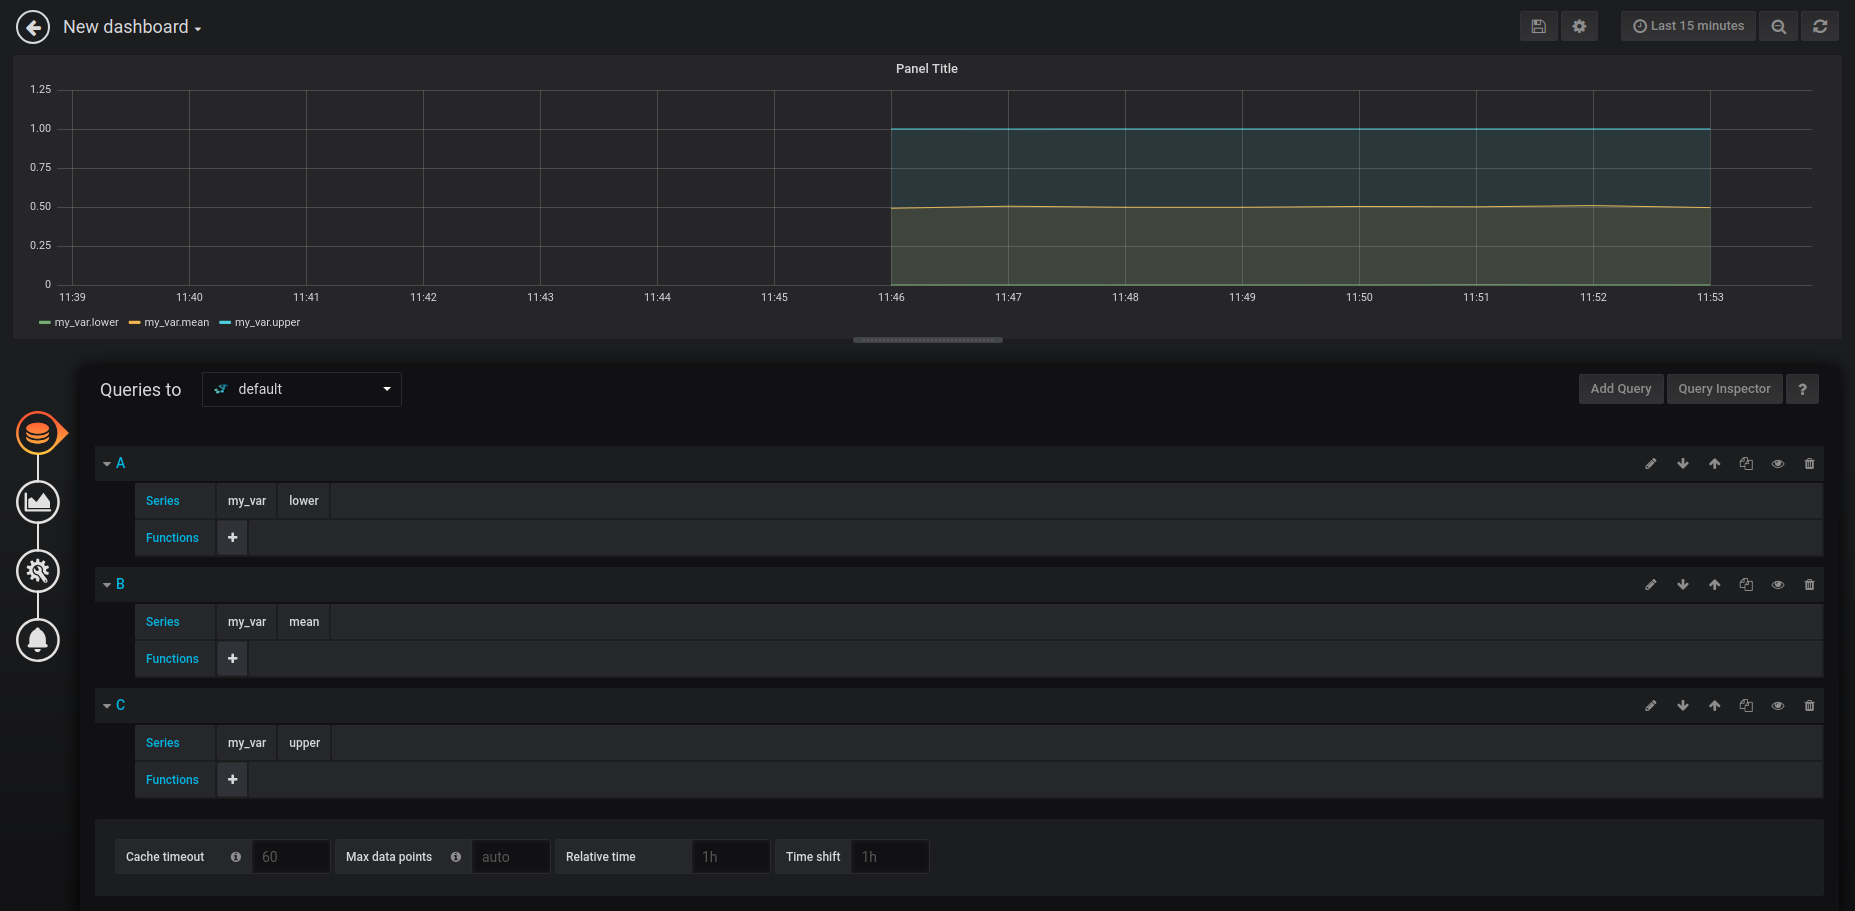Collapse query A row
The height and width of the screenshot is (911, 1855).
click(108, 464)
